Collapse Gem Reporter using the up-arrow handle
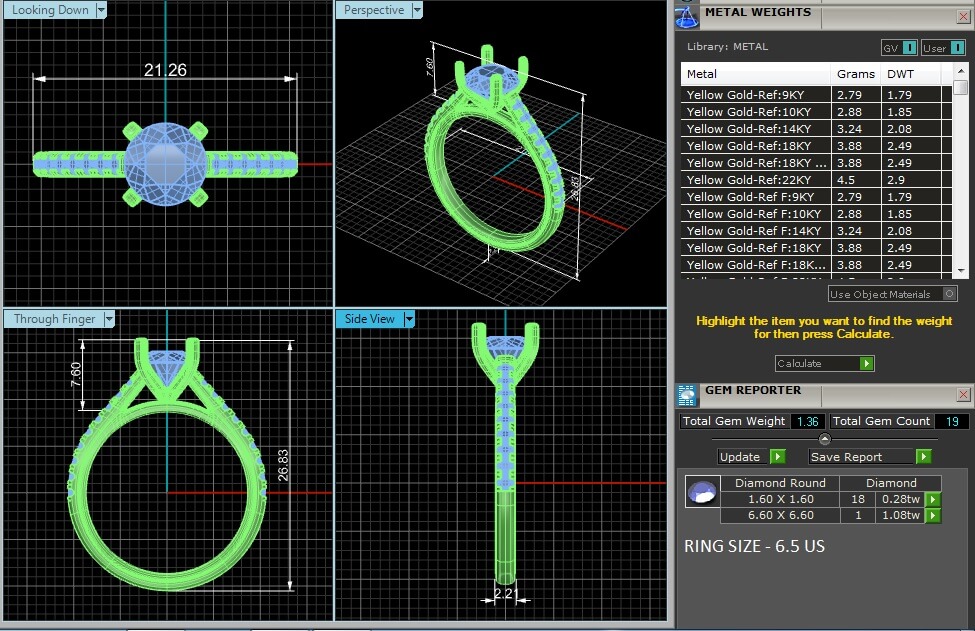Image resolution: width=975 pixels, height=631 pixels. click(x=824, y=439)
